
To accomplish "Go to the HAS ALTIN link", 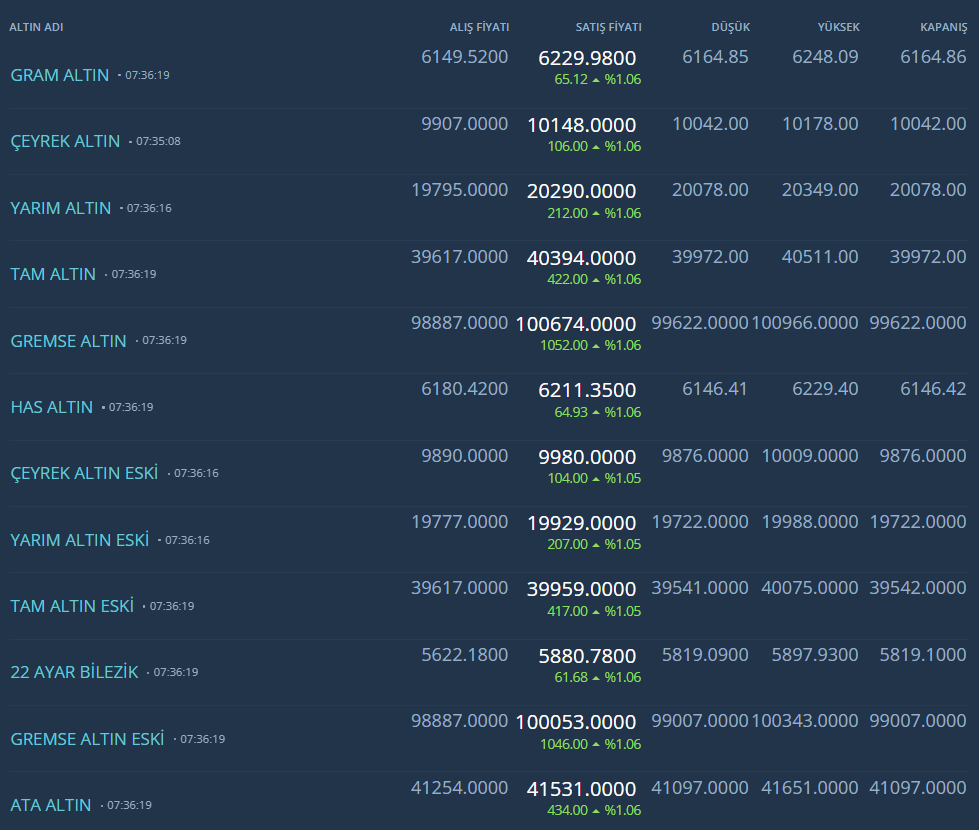I will coord(52,407).
